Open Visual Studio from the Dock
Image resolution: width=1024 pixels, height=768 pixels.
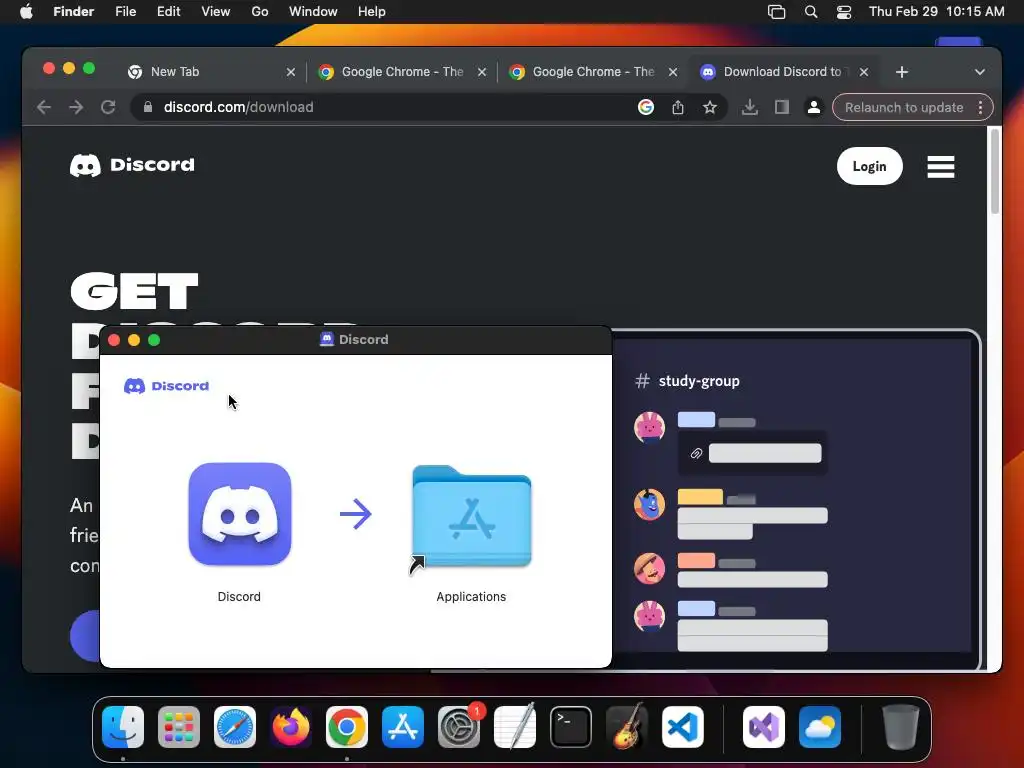[x=763, y=727]
